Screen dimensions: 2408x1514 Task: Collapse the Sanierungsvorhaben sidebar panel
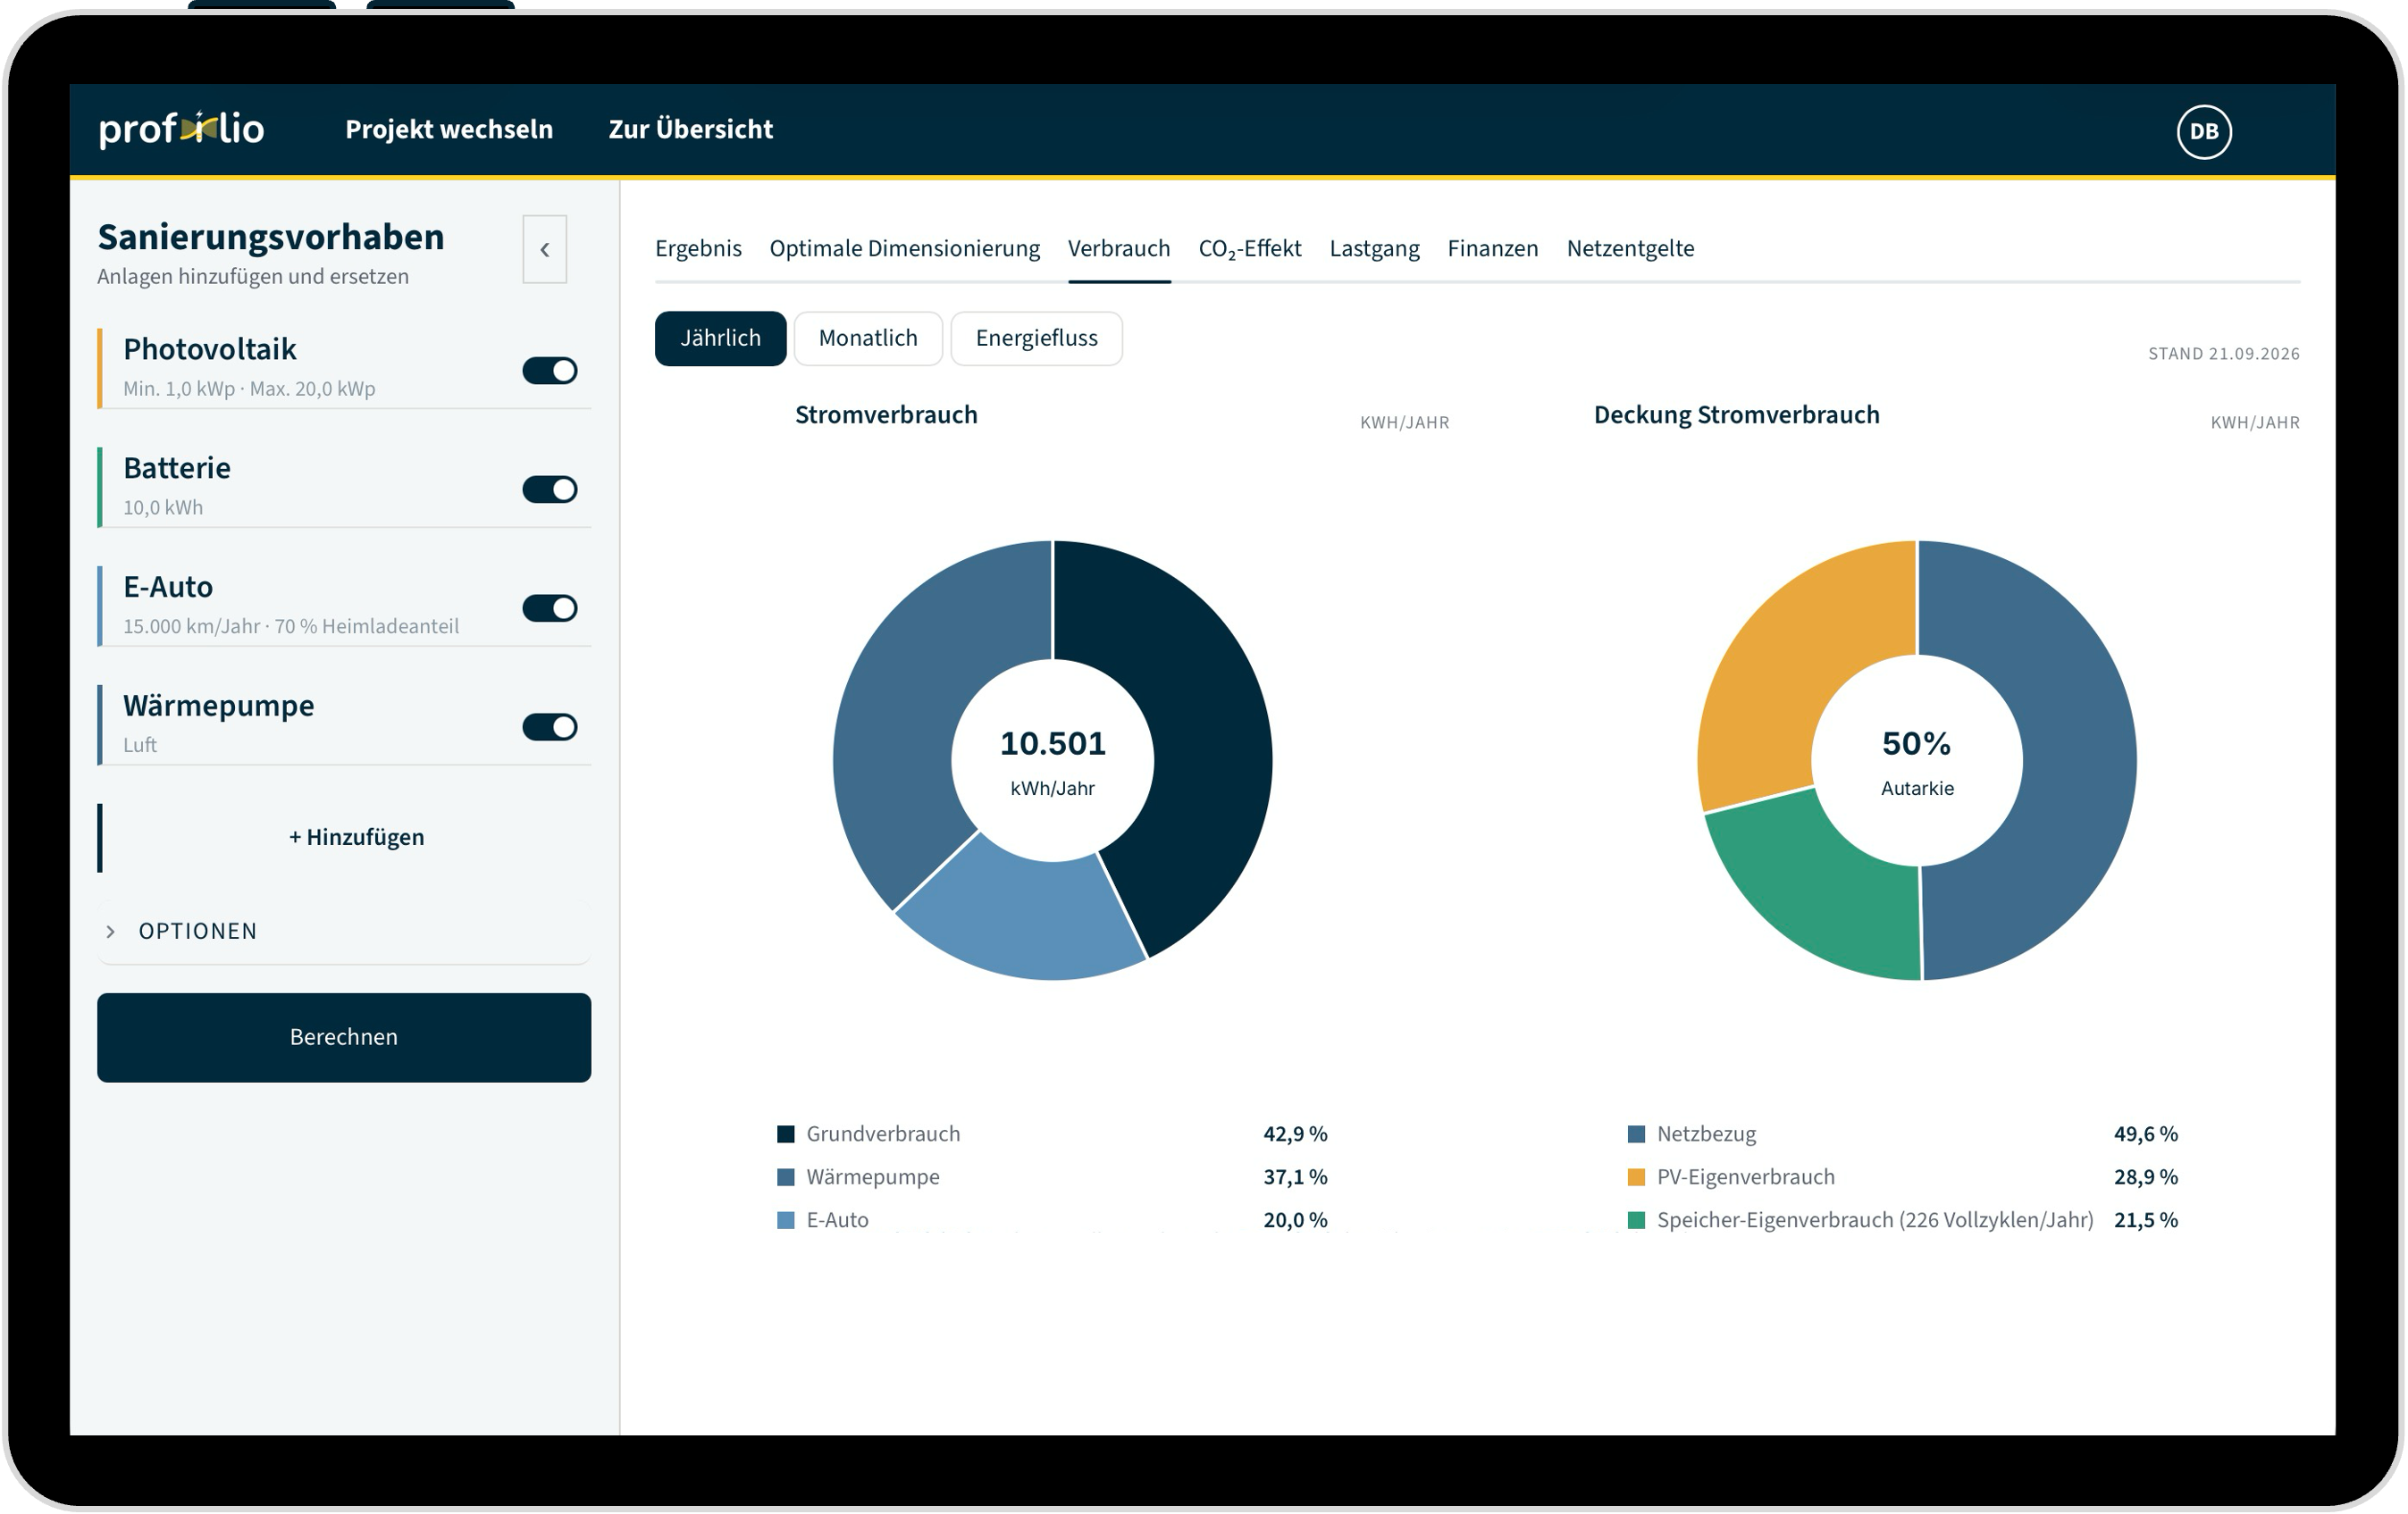point(545,249)
